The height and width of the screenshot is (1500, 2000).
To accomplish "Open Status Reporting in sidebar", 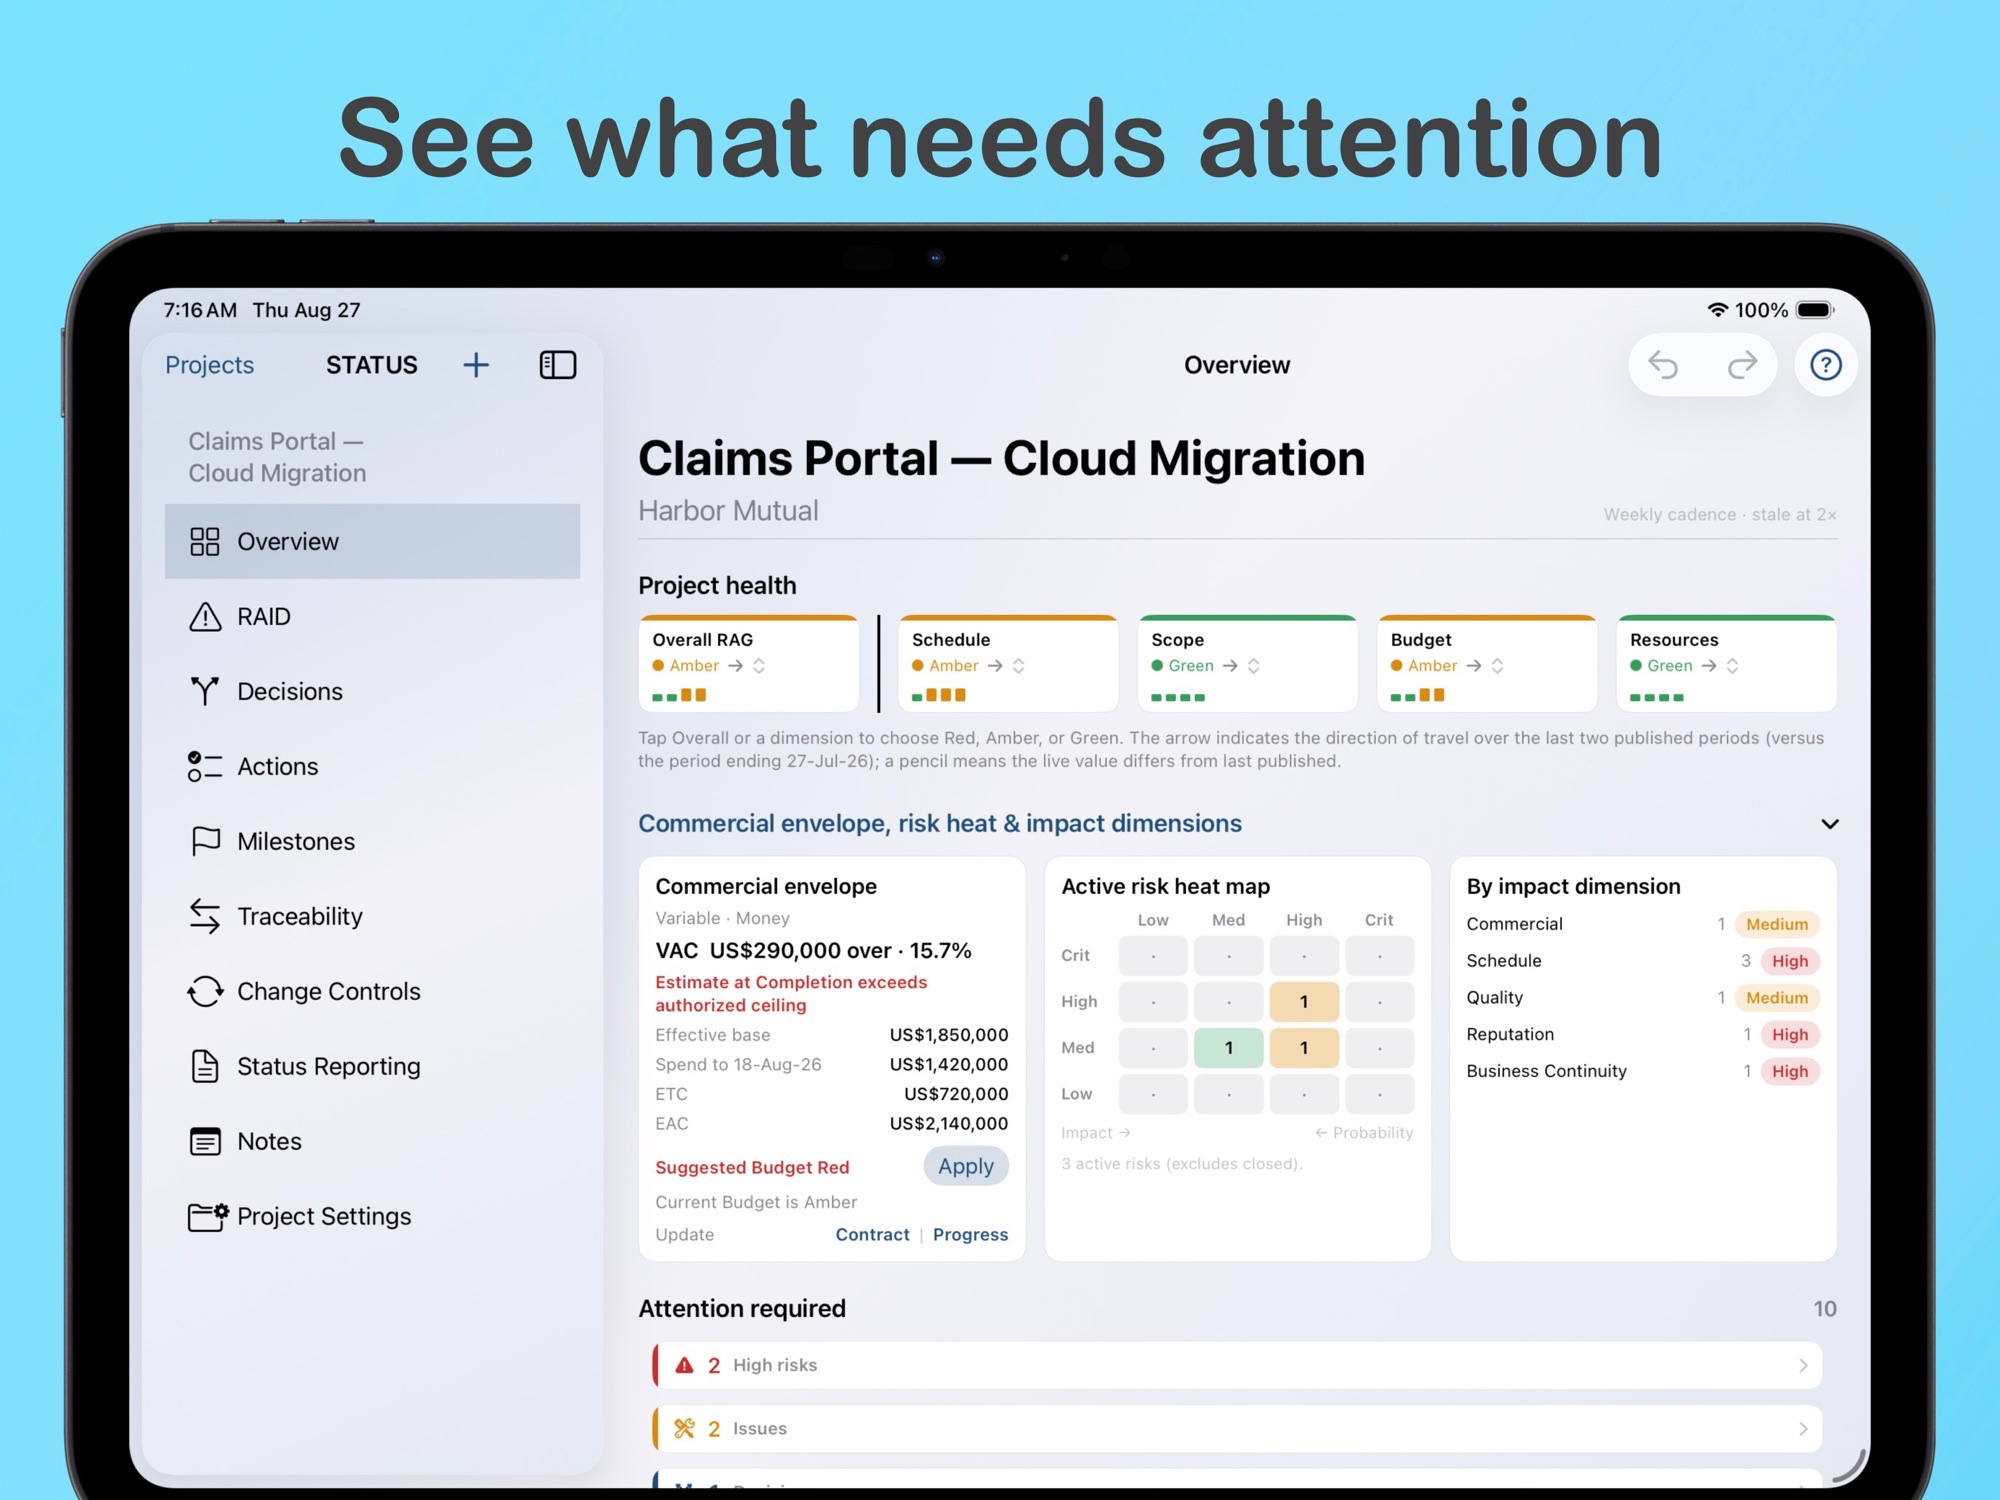I will click(x=372, y=1067).
